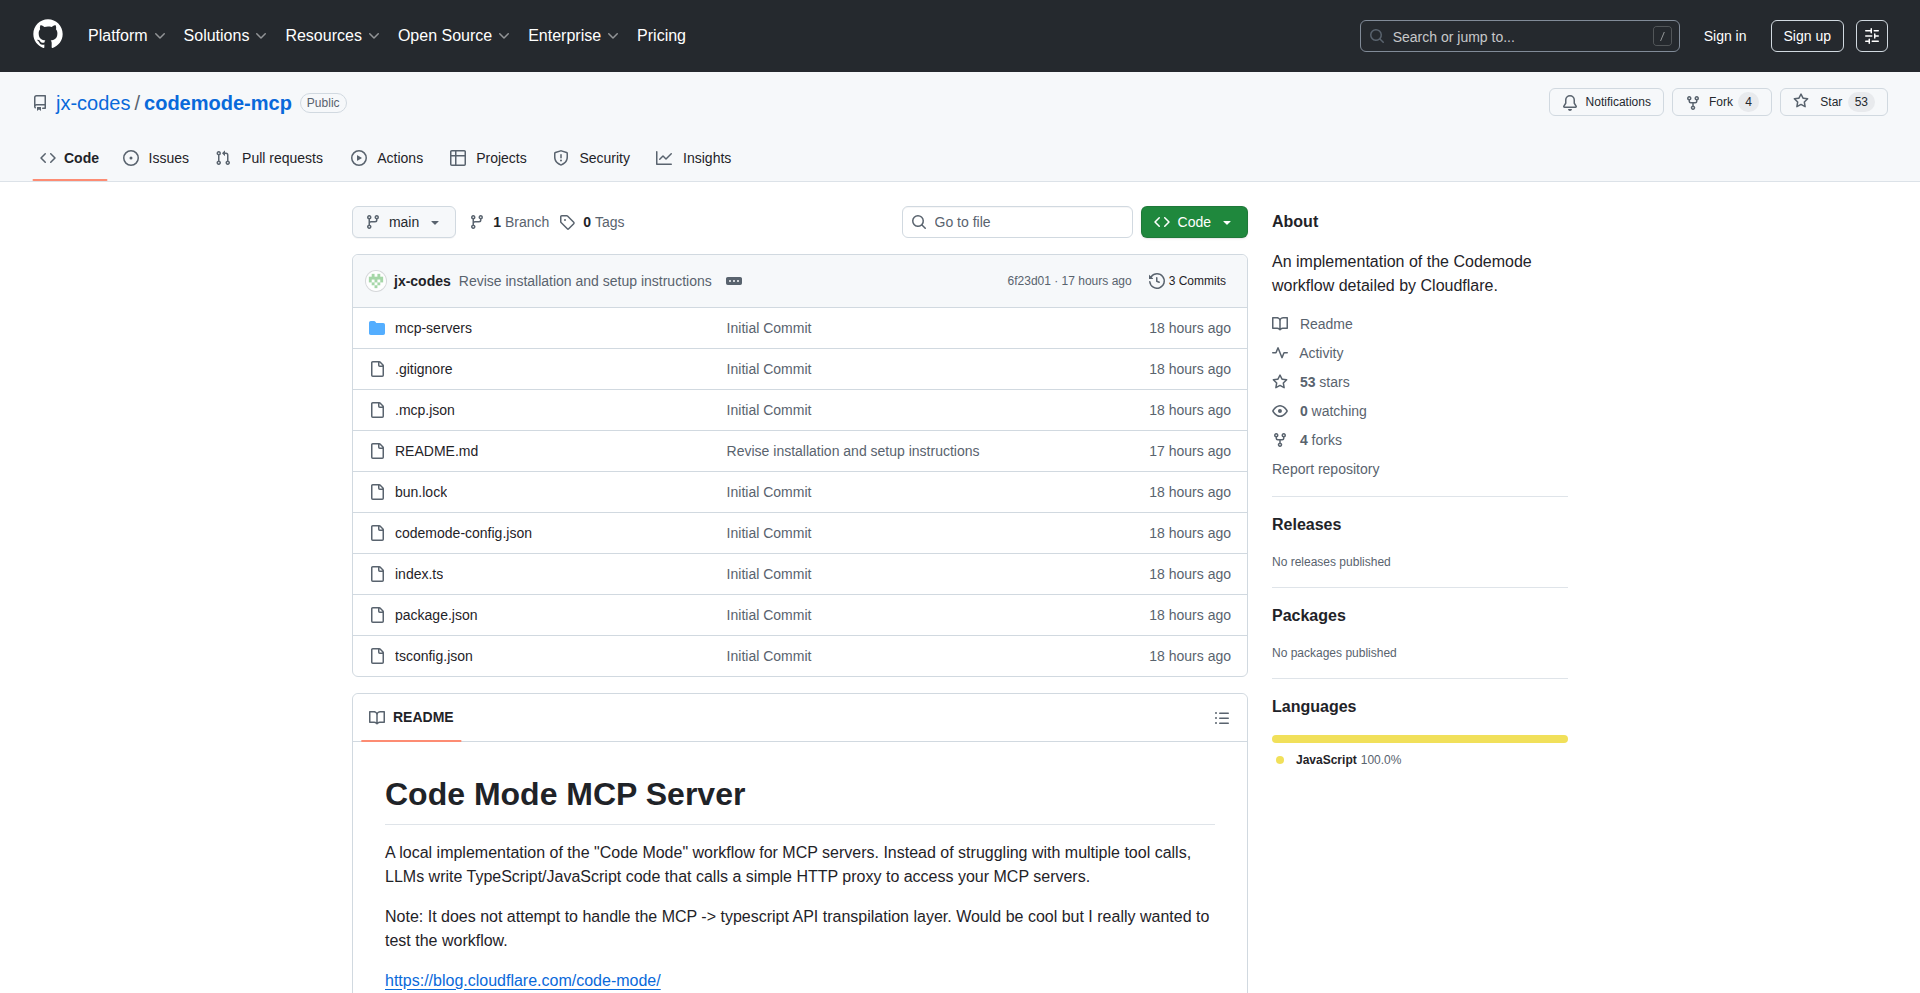Click the Sign up button
The width and height of the screenshot is (1920, 993).
1807,36
